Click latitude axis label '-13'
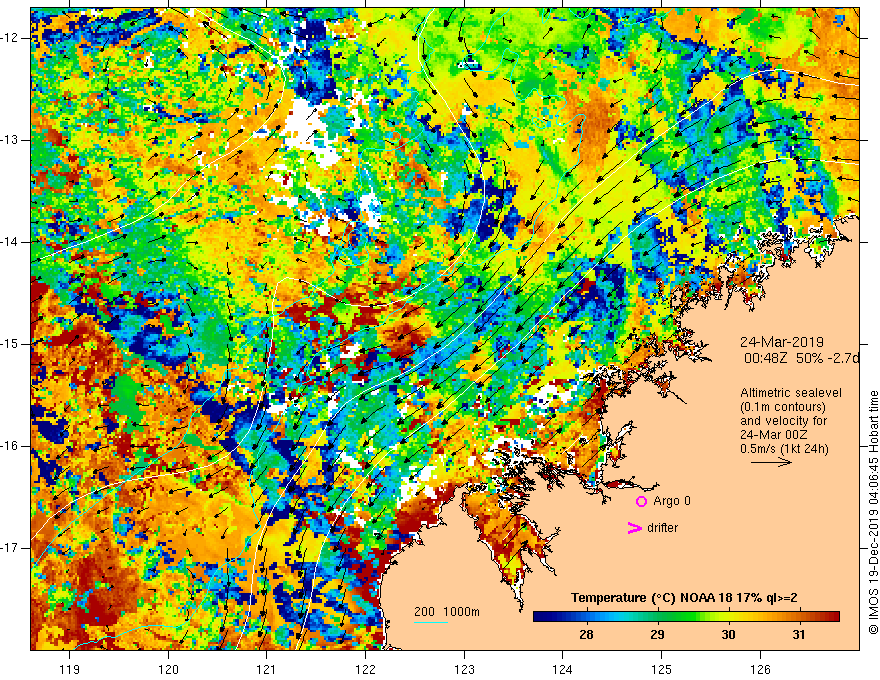The width and height of the screenshot is (880, 680). click(x=10, y=140)
